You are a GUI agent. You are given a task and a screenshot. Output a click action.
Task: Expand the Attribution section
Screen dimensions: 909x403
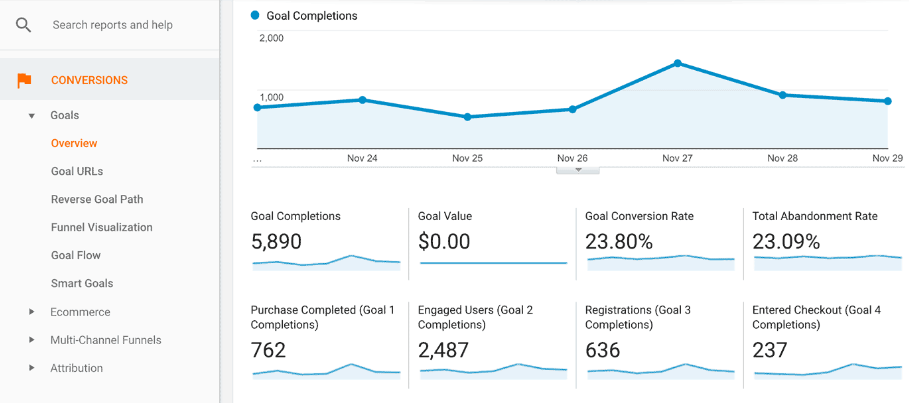pos(32,368)
